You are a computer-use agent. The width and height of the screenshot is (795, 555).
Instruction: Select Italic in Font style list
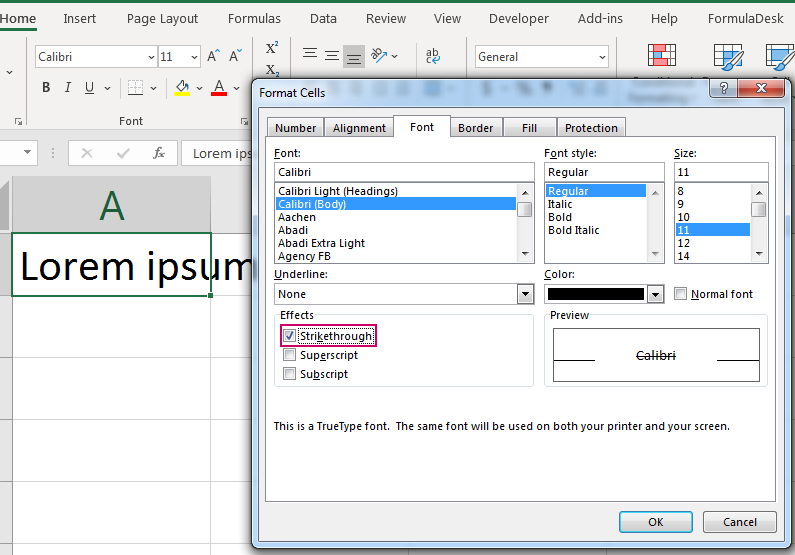tap(560, 204)
